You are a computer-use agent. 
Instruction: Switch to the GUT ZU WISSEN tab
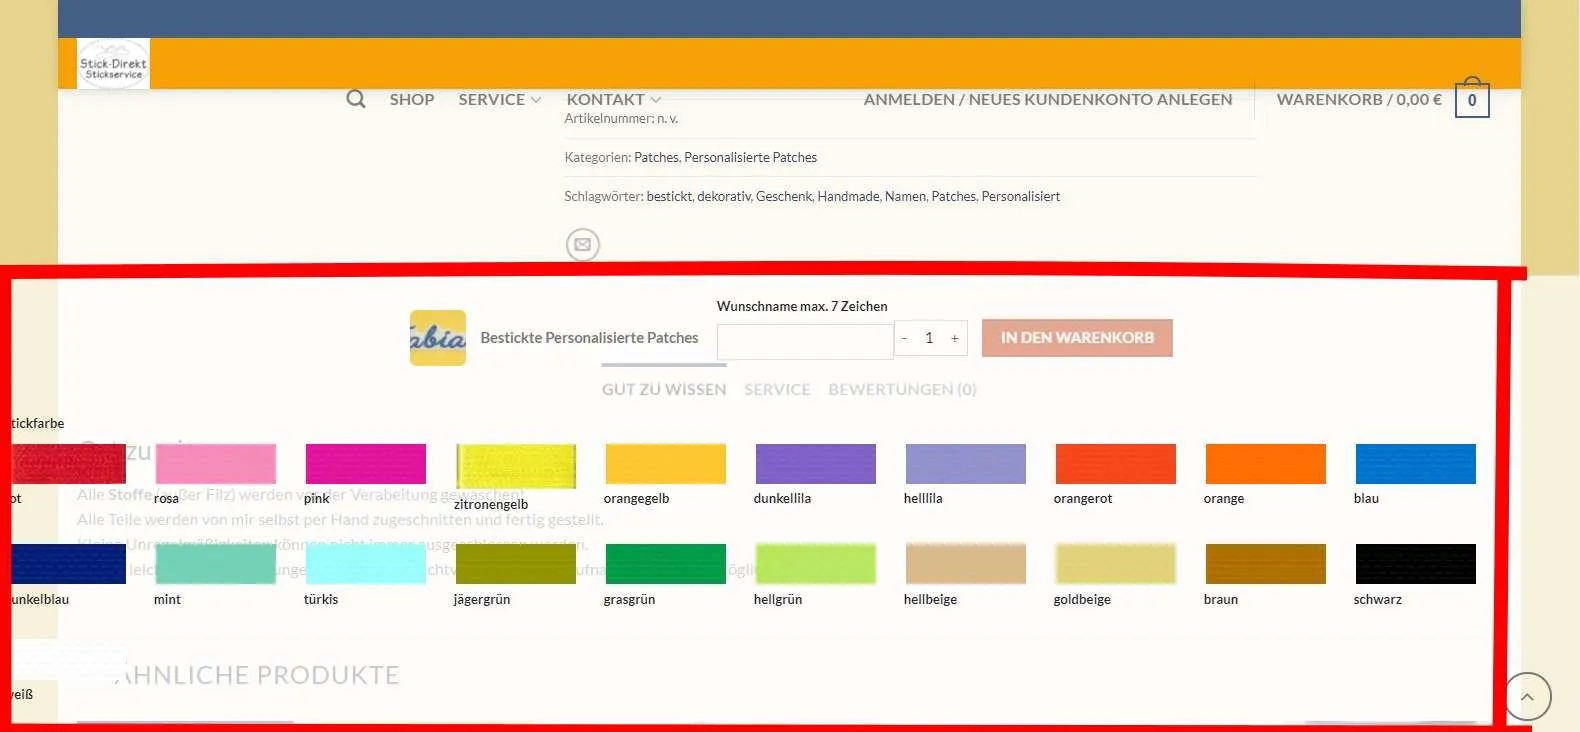click(x=664, y=389)
